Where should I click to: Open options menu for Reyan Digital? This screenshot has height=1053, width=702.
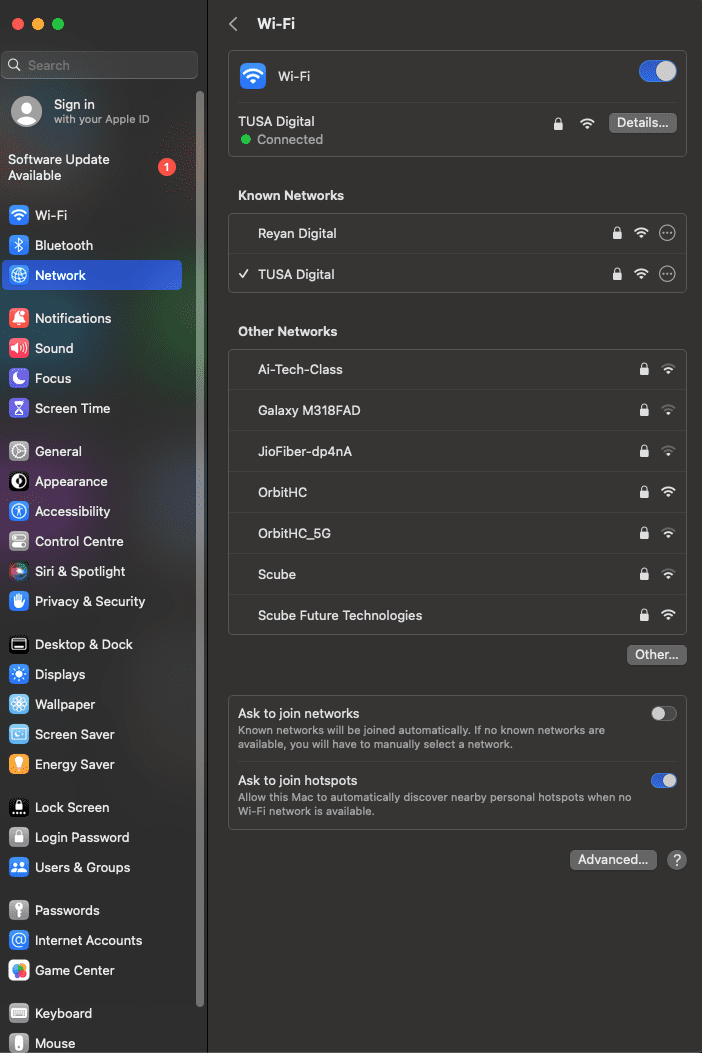667,233
